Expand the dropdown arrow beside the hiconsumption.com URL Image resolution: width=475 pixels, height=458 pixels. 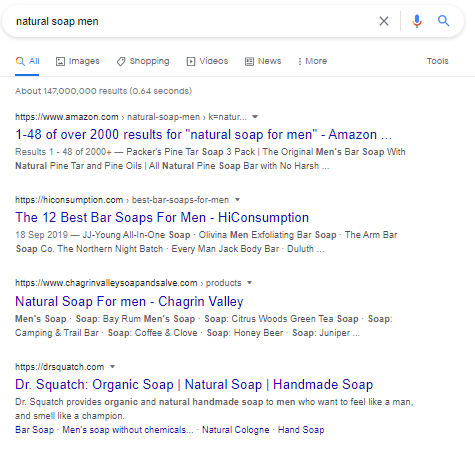(x=237, y=200)
